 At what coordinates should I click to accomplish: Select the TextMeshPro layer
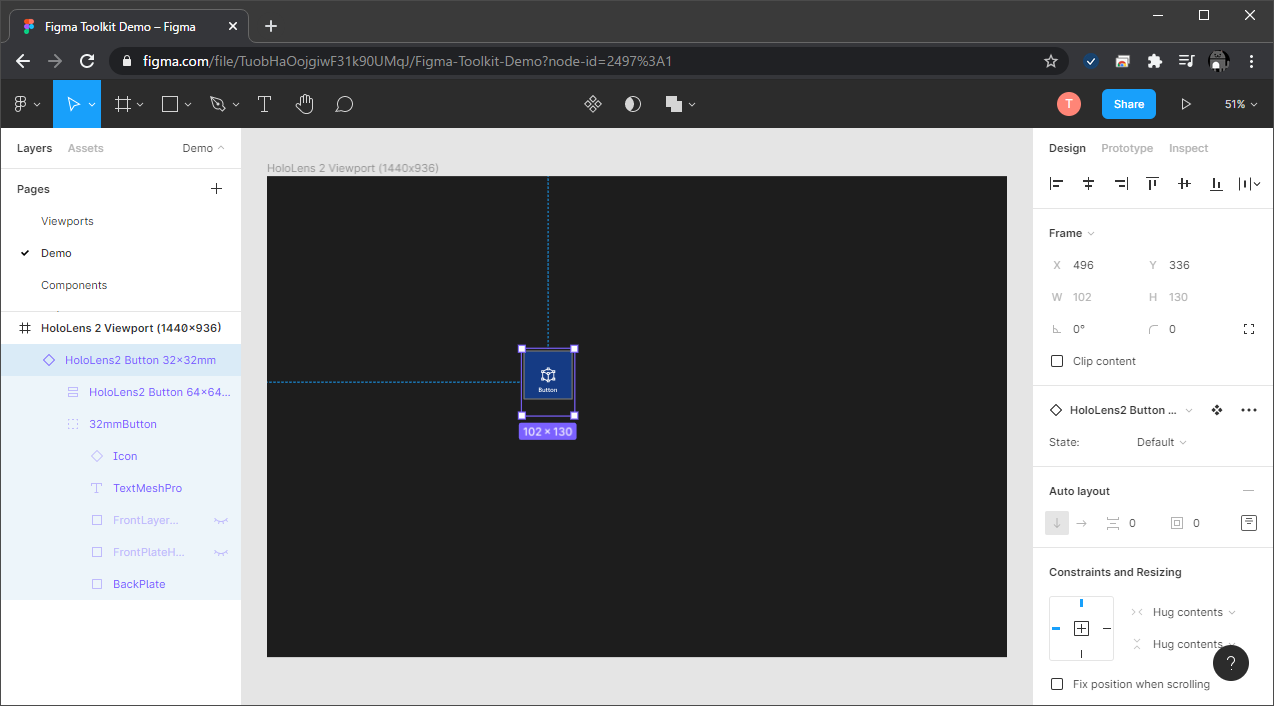[x=121, y=488]
